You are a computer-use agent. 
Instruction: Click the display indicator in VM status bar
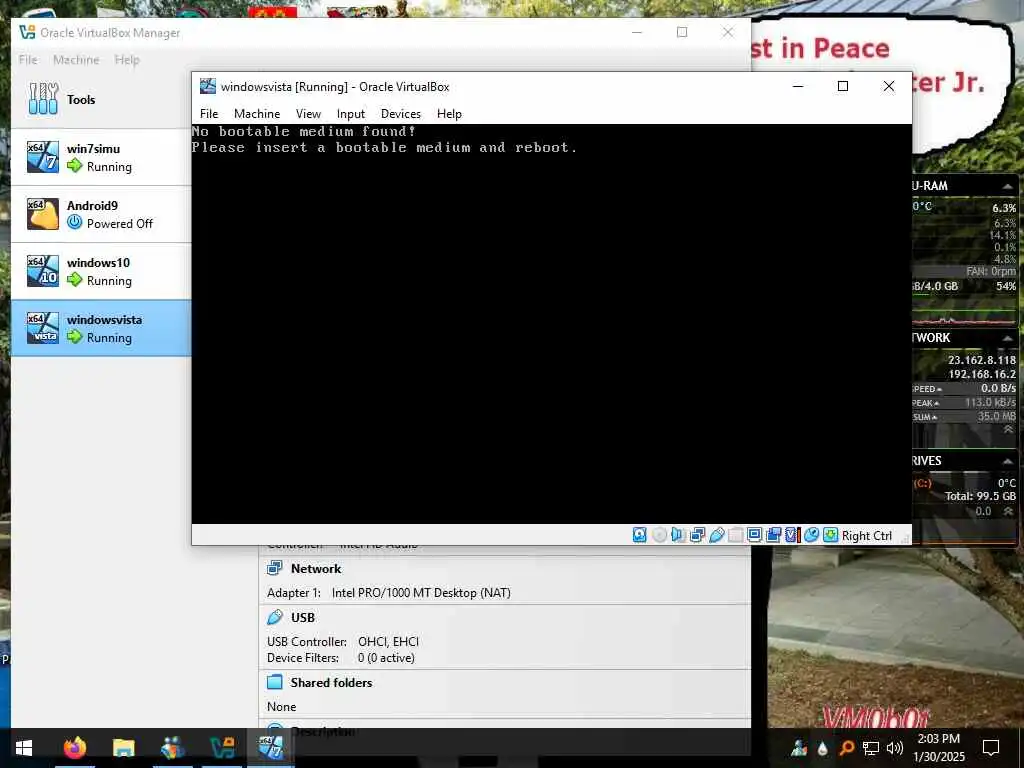click(754, 536)
